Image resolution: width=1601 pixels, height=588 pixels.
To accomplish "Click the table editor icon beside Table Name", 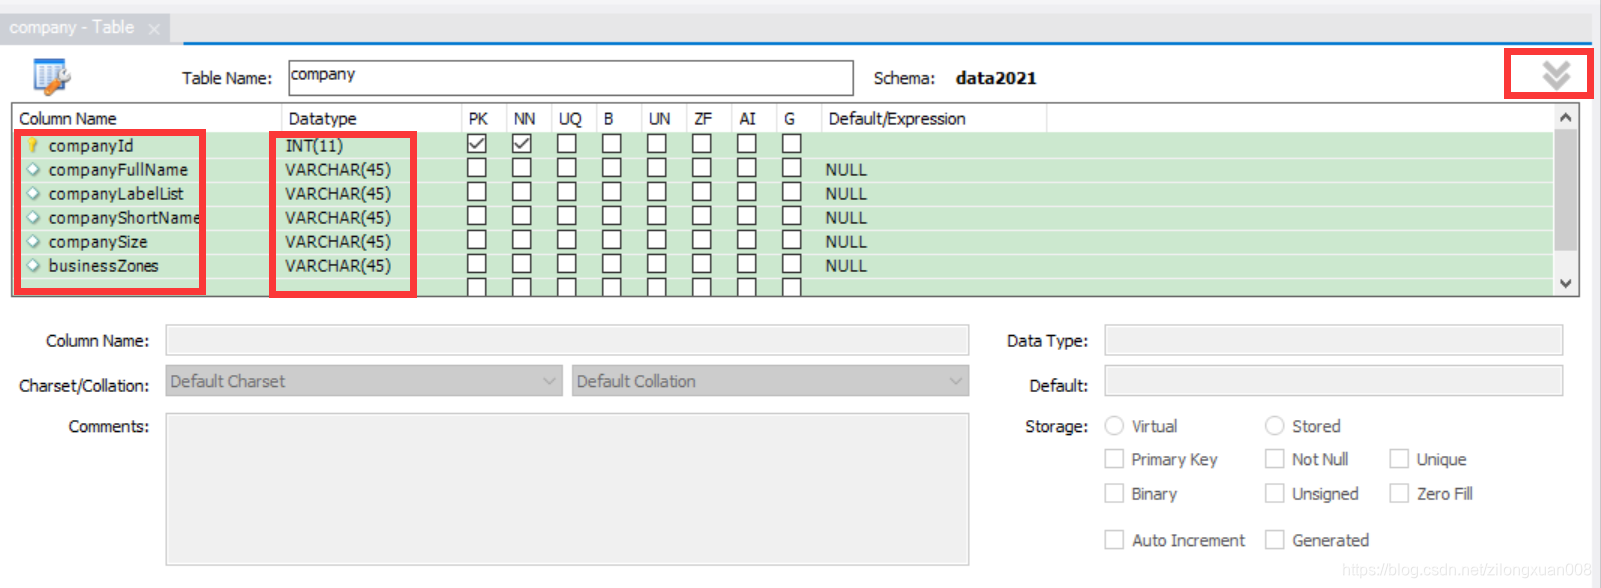I will pyautogui.click(x=51, y=76).
